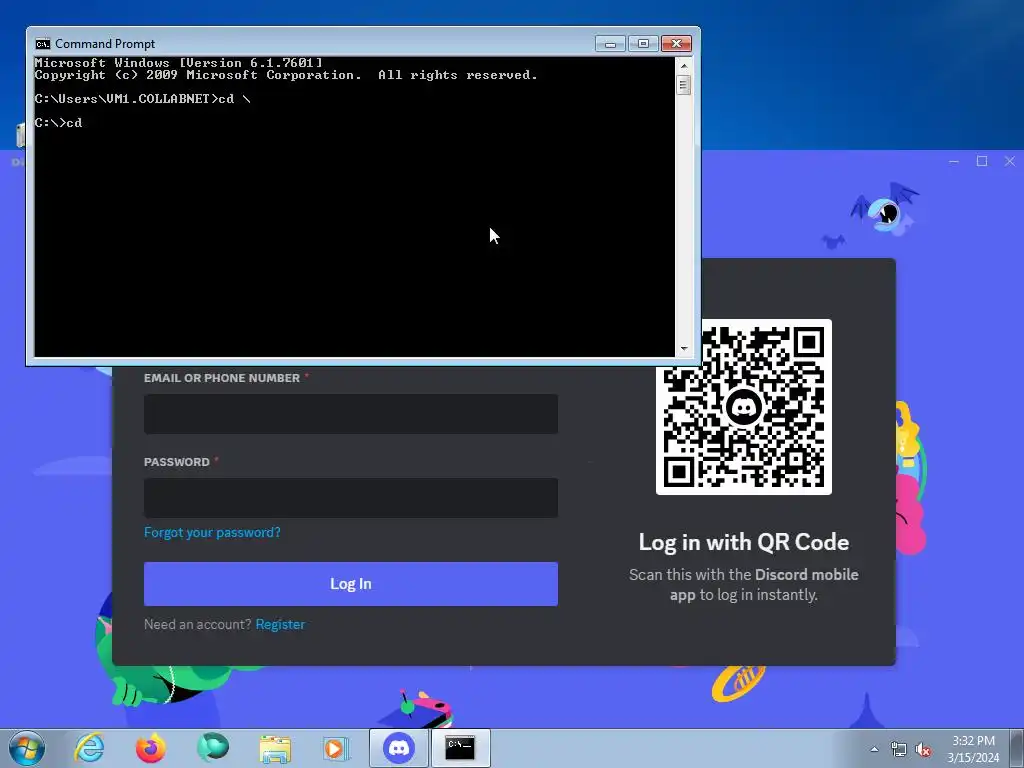The width and height of the screenshot is (1024, 768).
Task: Maximize the Discord window
Action: [x=982, y=161]
